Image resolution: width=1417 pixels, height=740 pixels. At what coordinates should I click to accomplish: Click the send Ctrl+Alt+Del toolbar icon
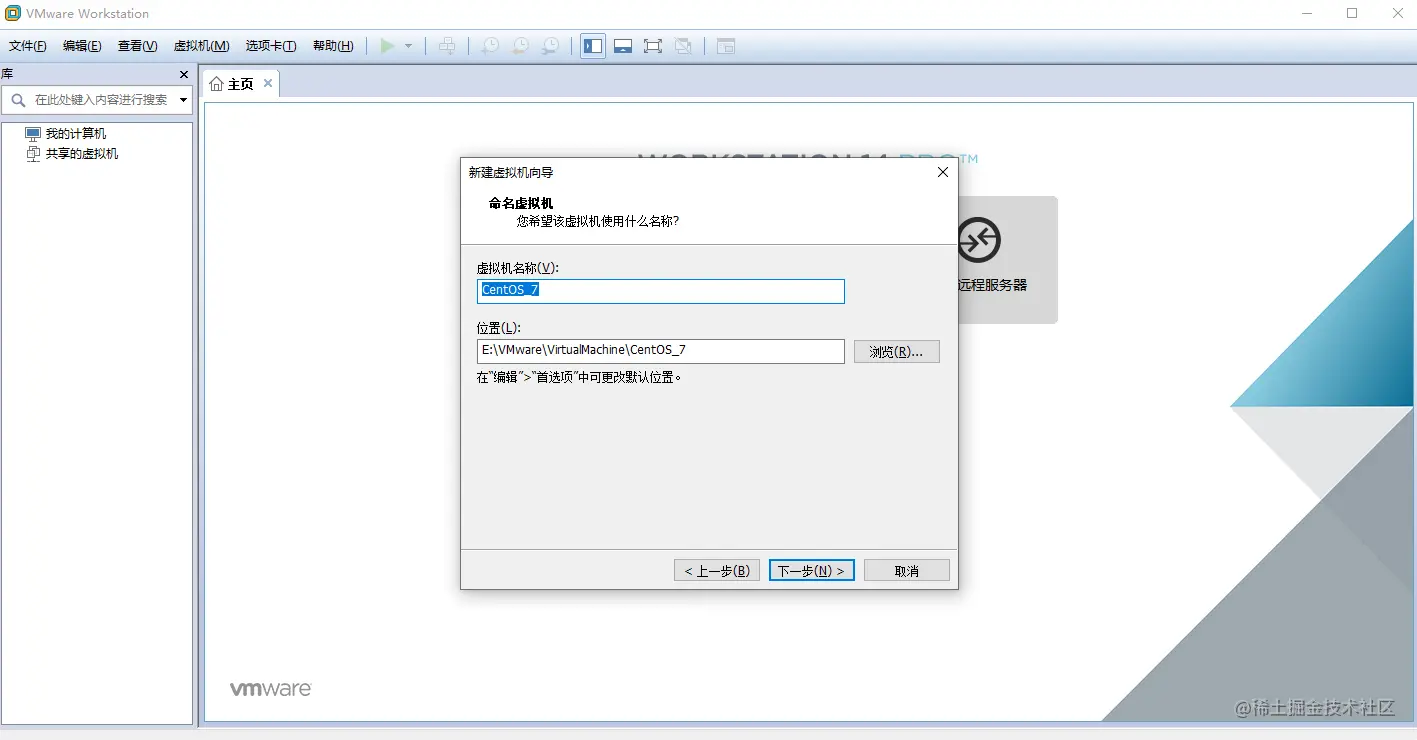[447, 46]
